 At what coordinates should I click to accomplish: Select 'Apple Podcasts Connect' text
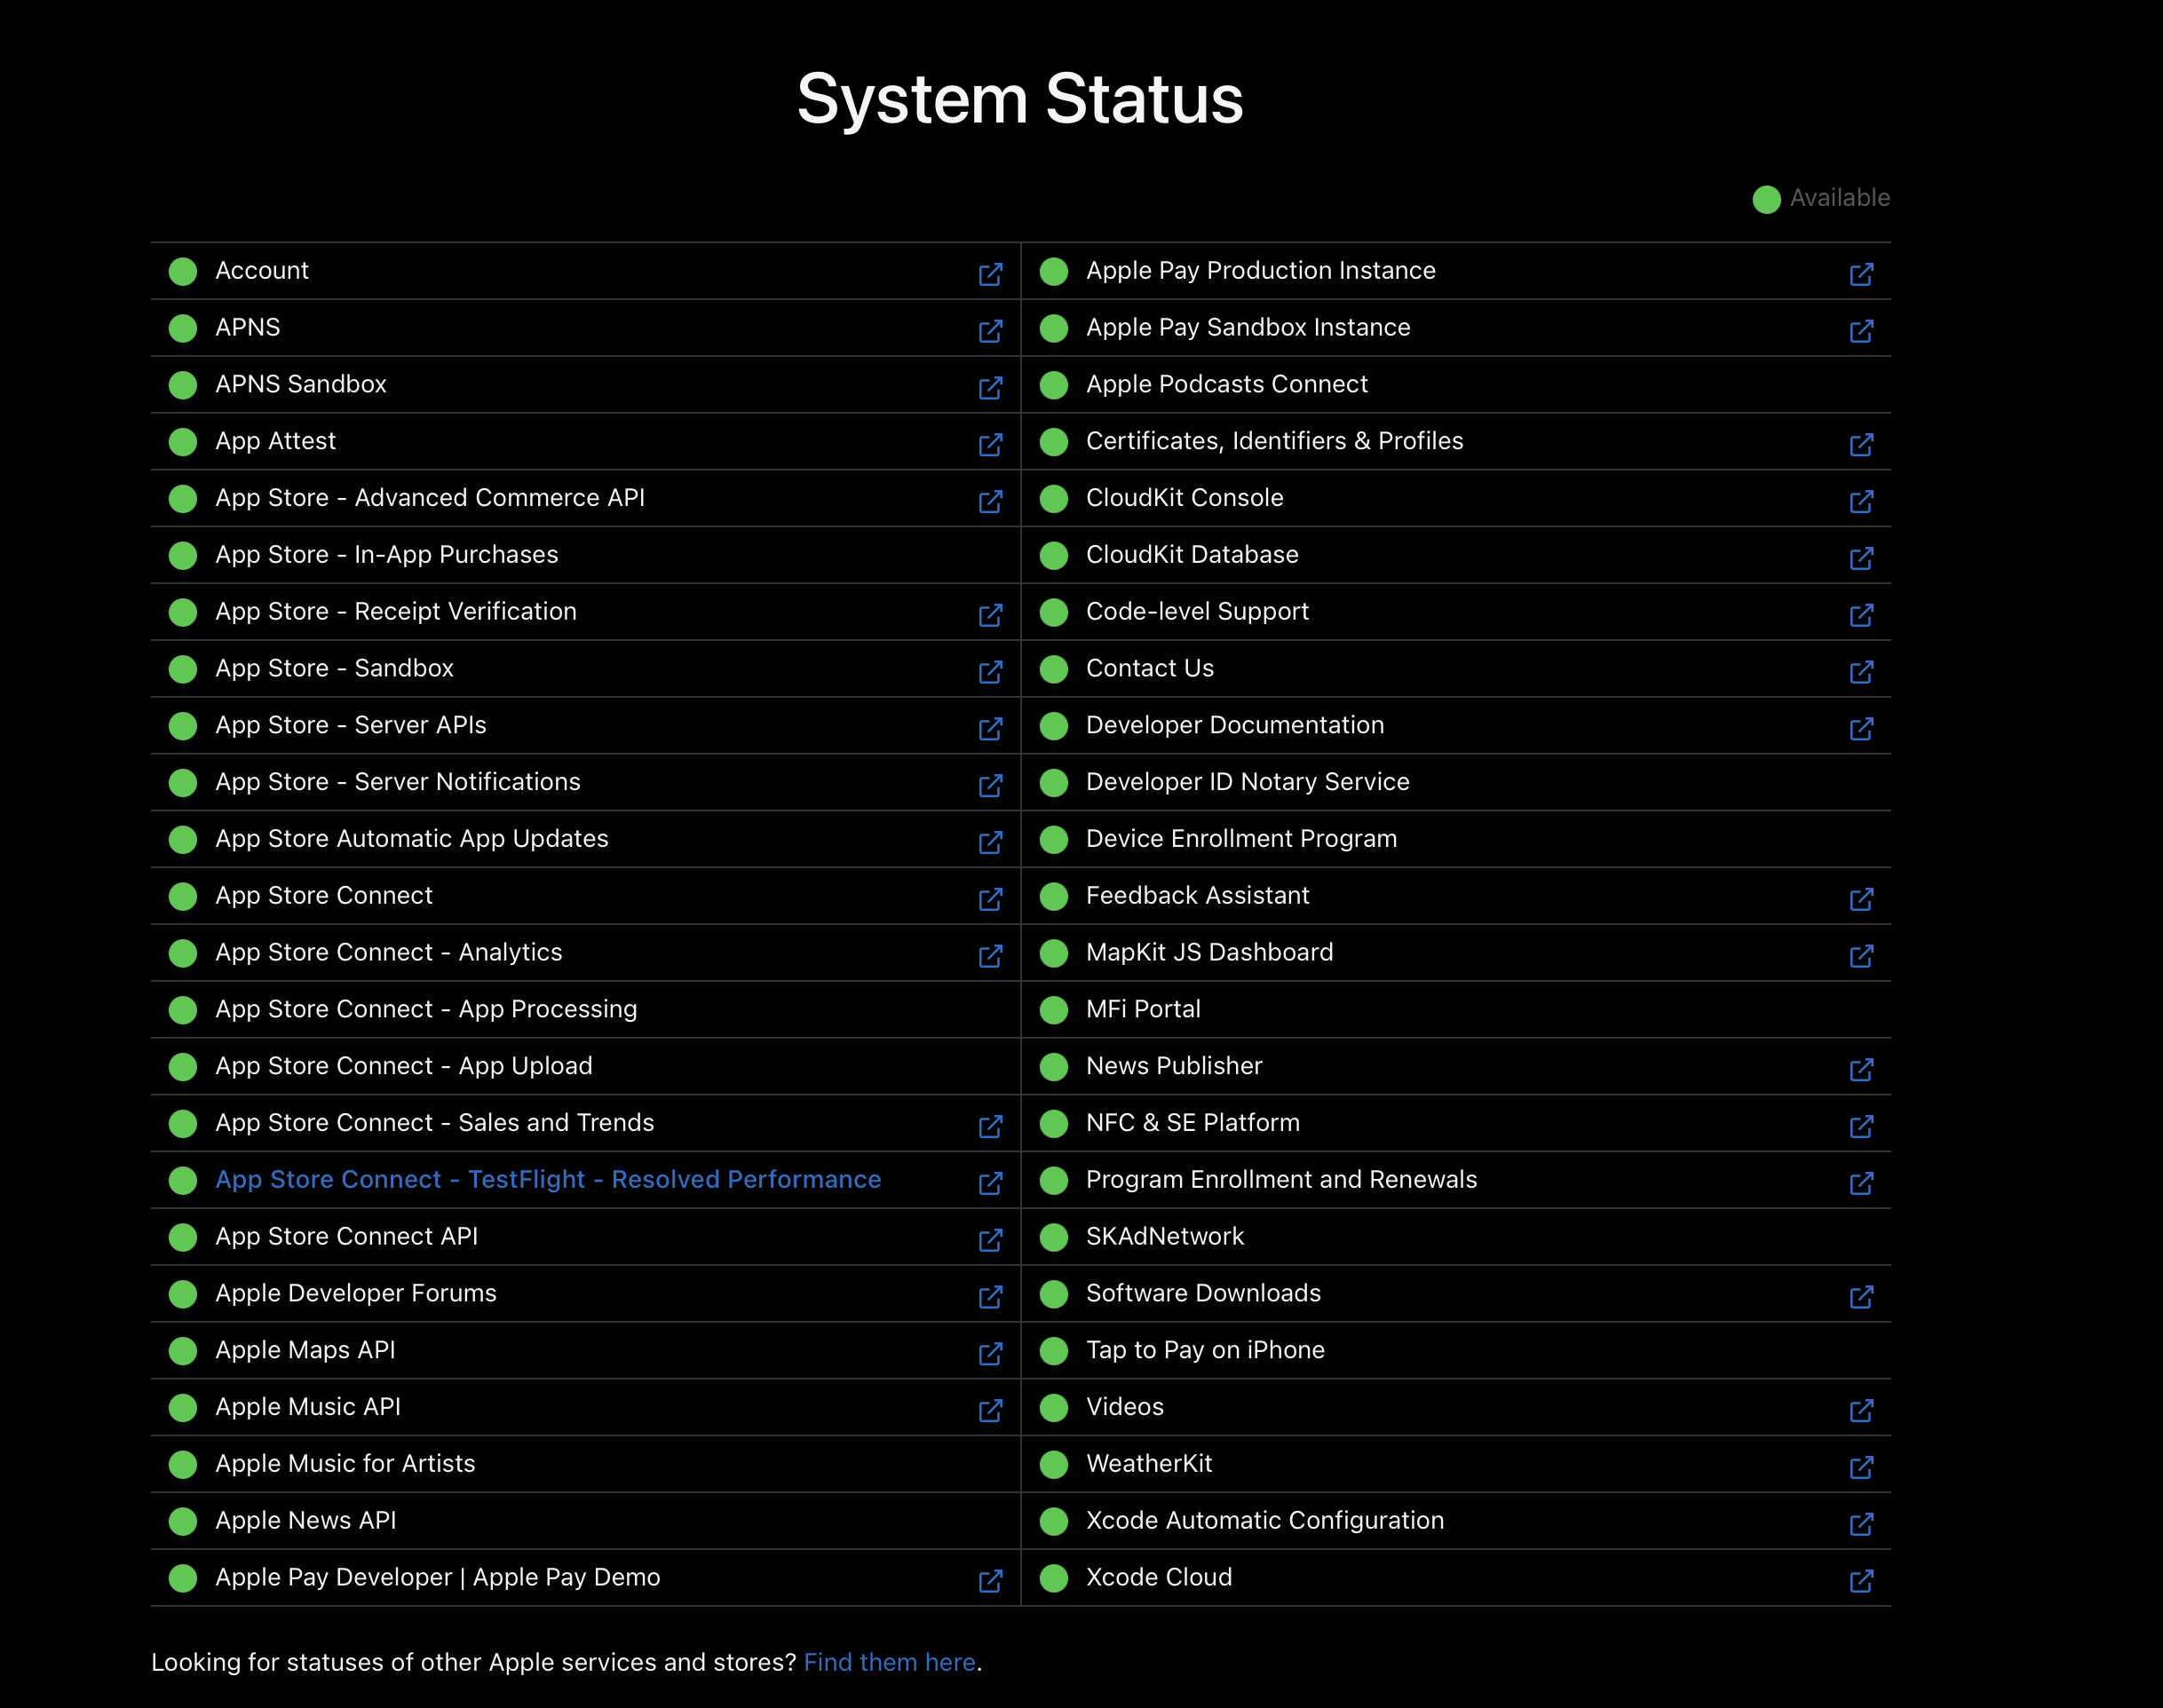(1227, 384)
